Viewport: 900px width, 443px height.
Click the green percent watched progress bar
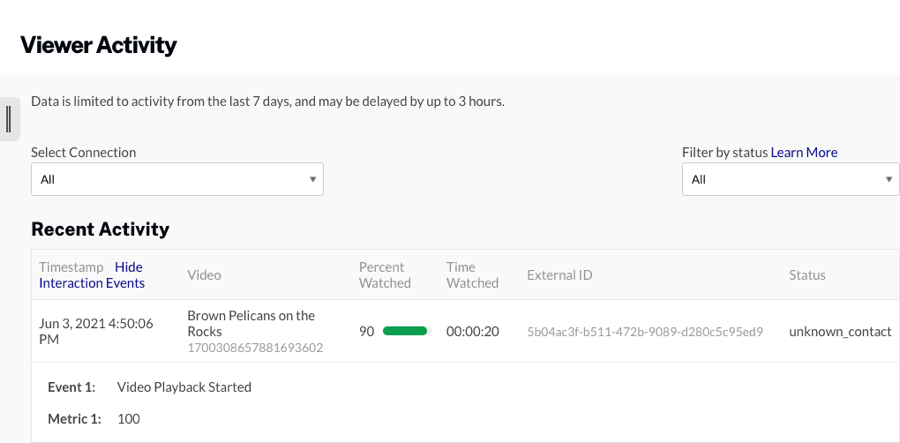tap(404, 331)
